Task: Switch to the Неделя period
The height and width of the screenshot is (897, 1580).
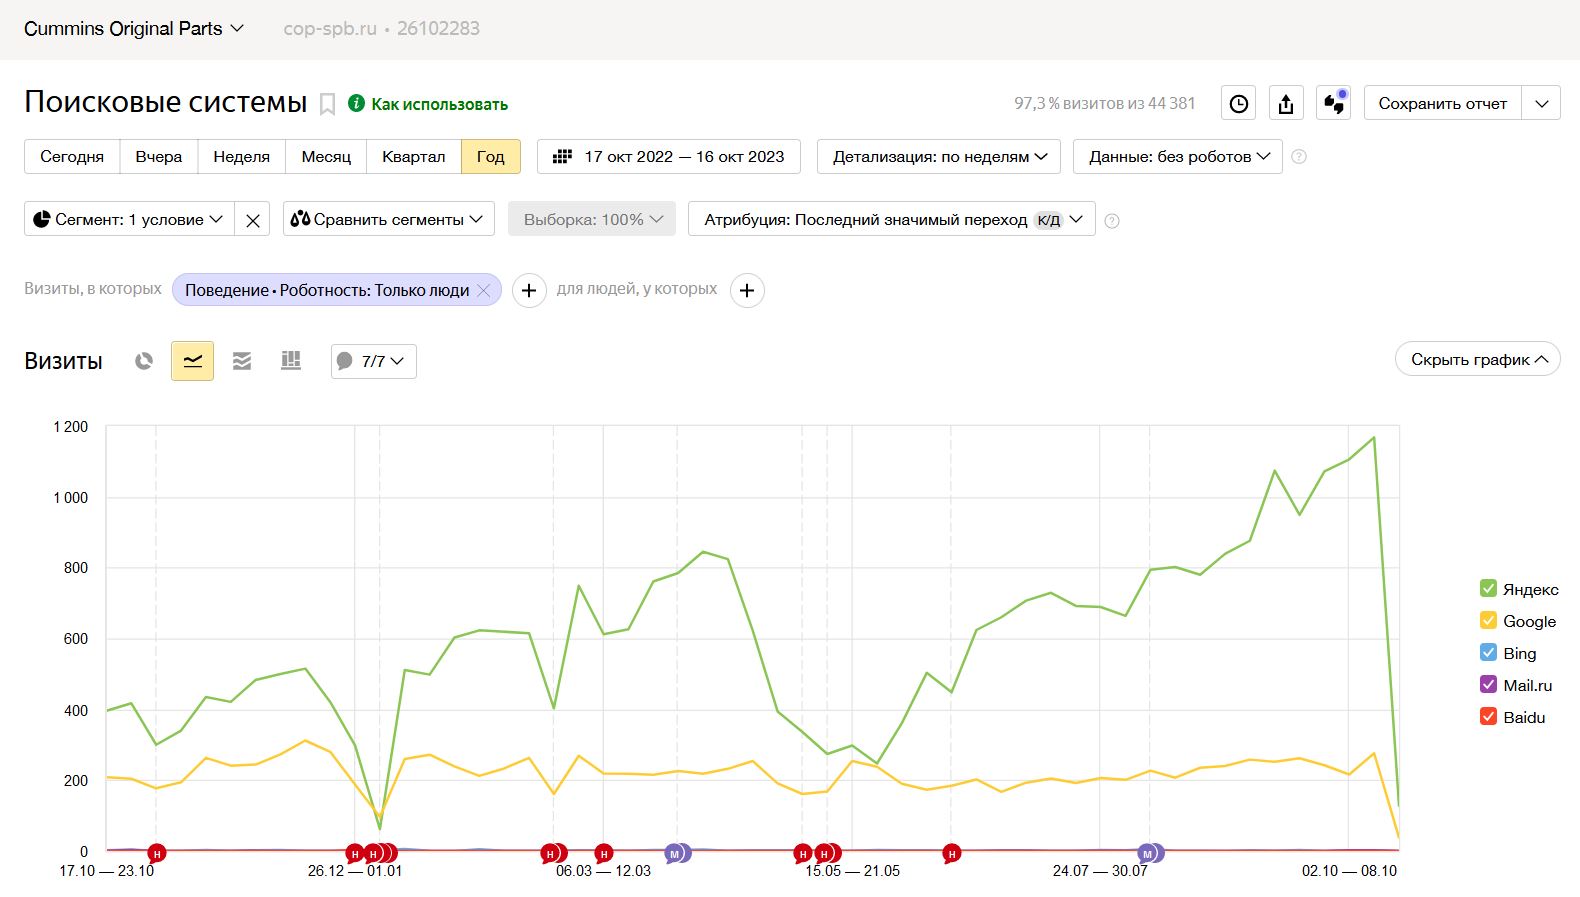Action: (242, 156)
